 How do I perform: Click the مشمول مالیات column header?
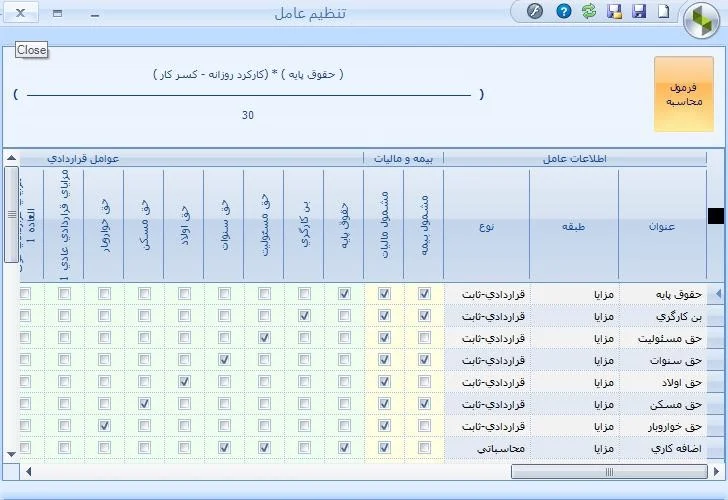click(x=384, y=224)
